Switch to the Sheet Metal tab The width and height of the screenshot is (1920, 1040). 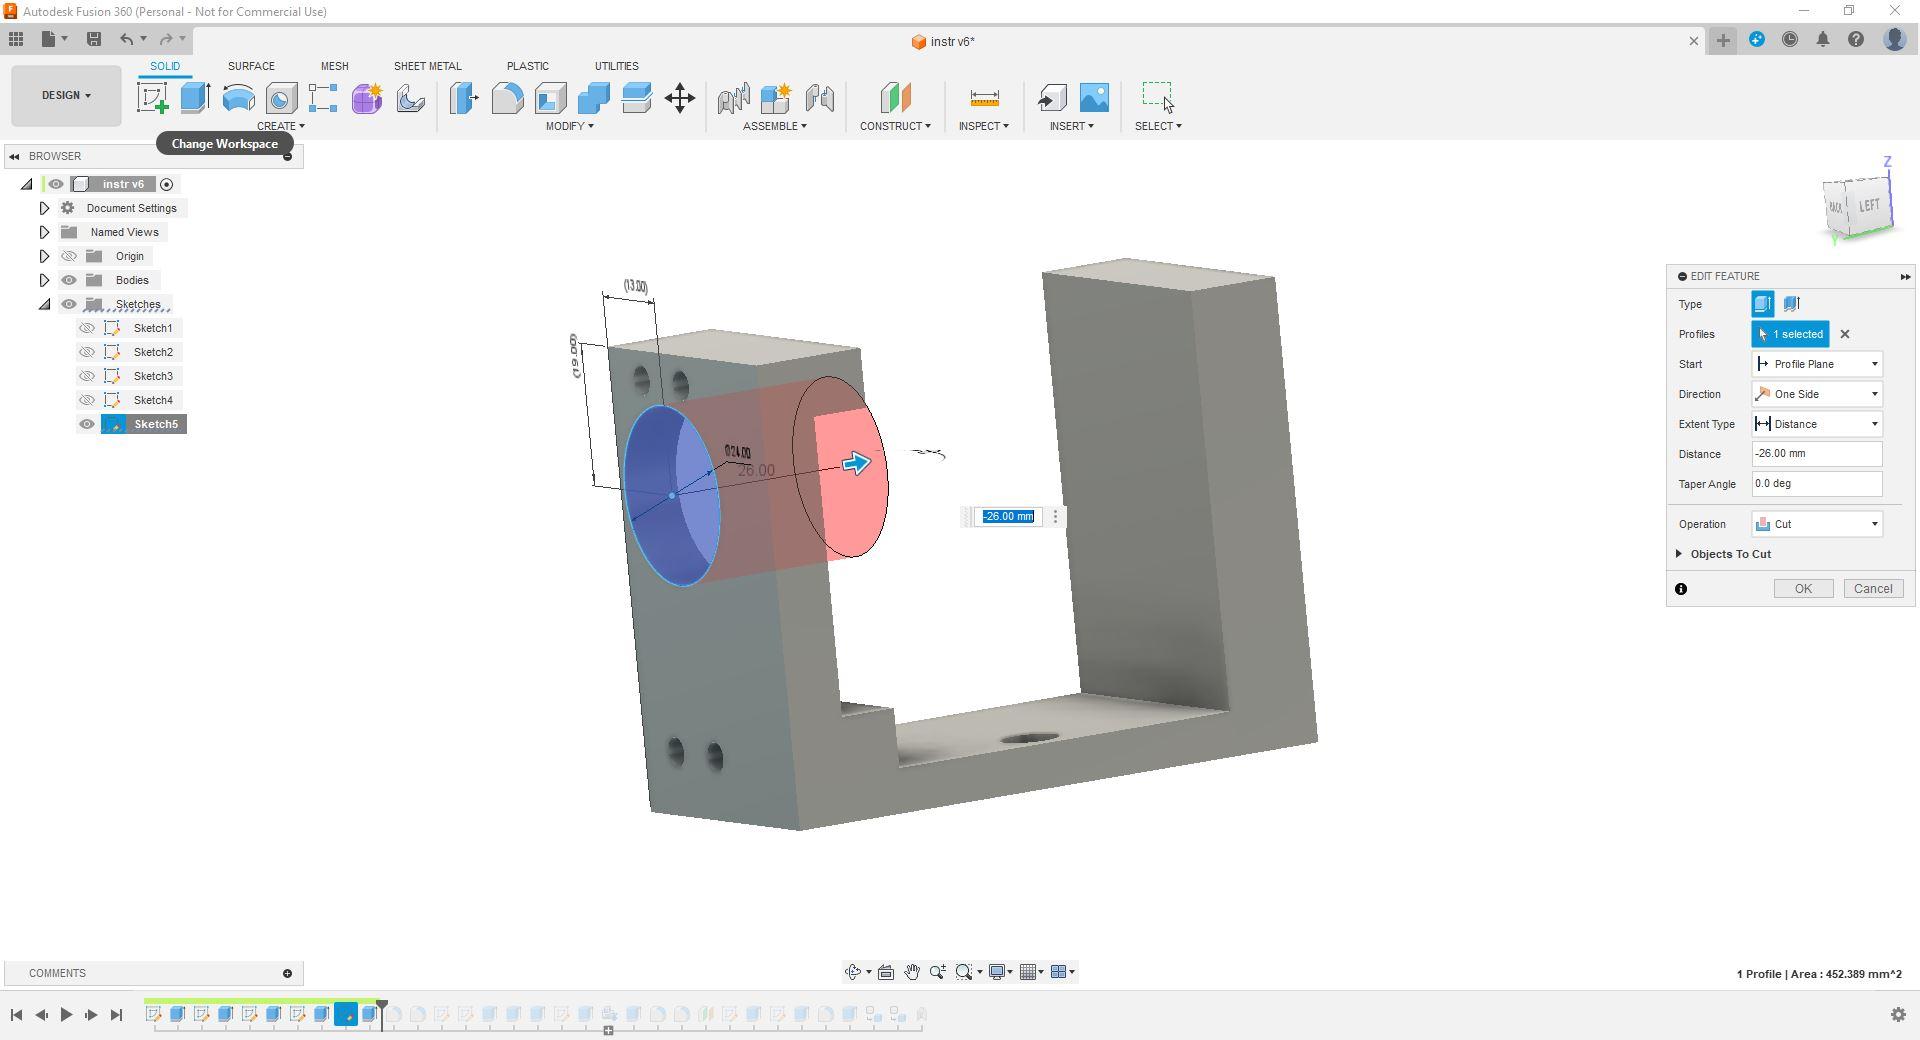(427, 66)
